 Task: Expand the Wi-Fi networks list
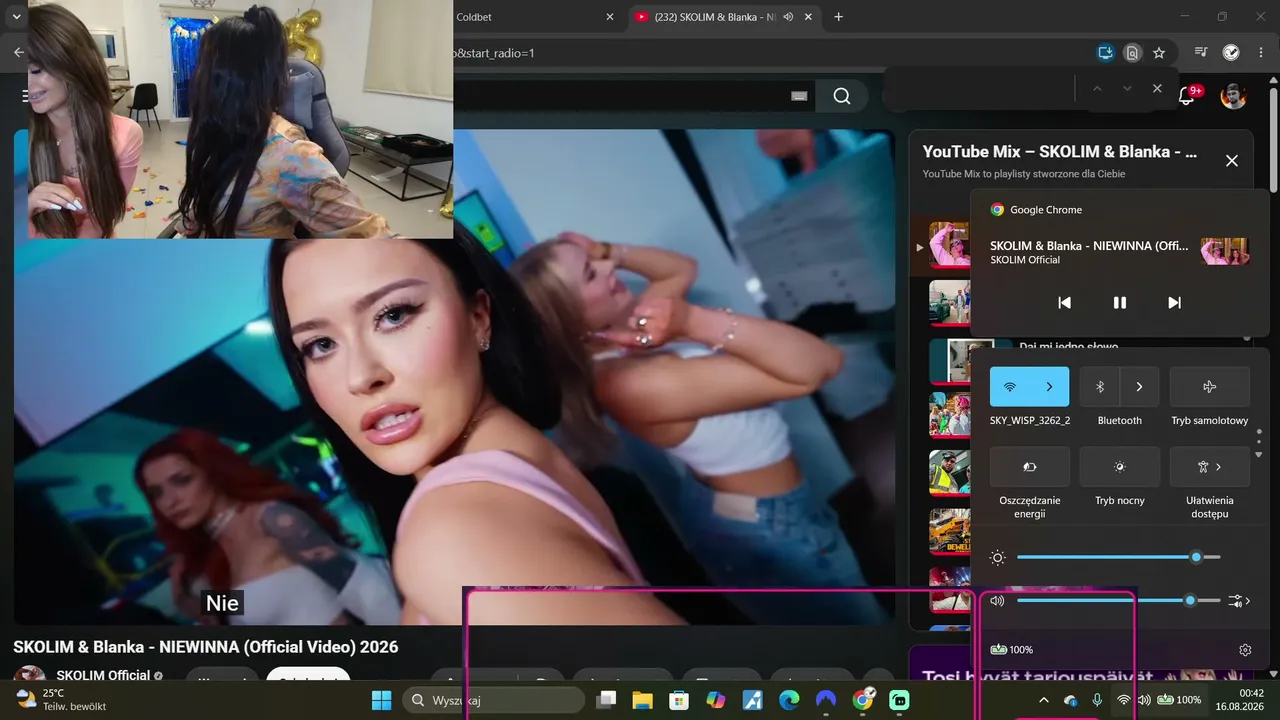[x=1050, y=387]
